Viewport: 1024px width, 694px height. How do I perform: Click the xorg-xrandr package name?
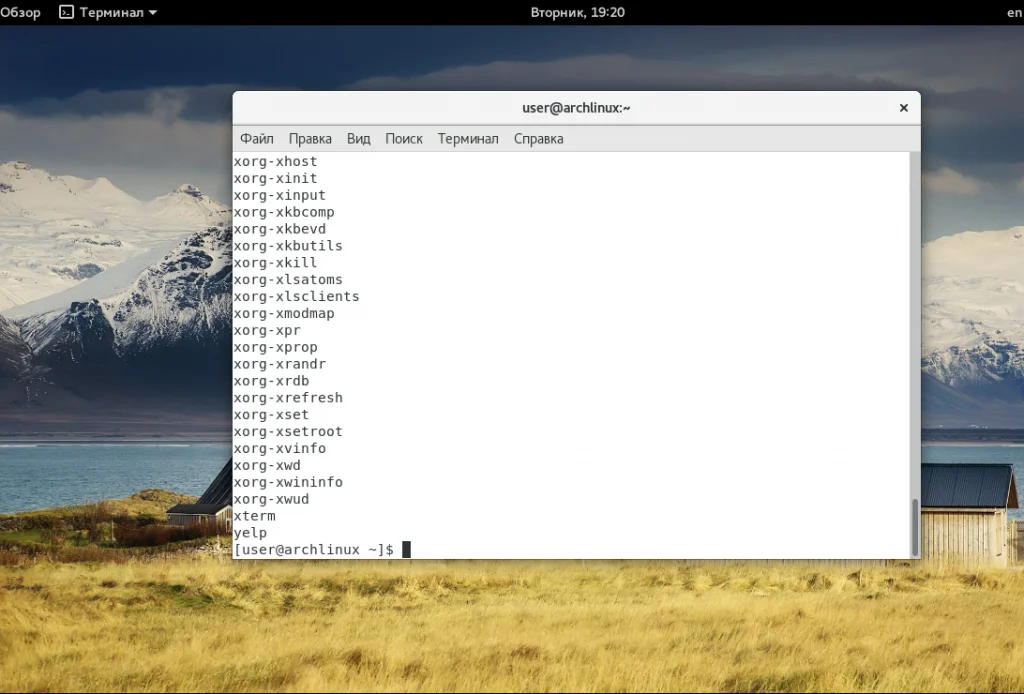279,364
